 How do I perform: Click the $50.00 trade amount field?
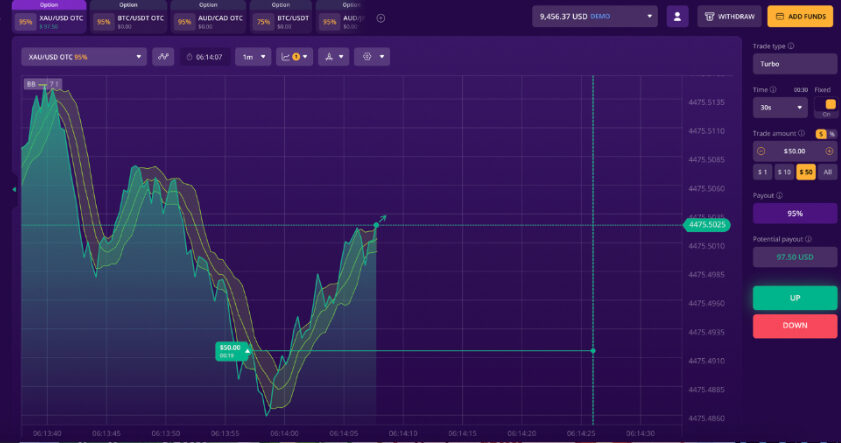click(794, 151)
